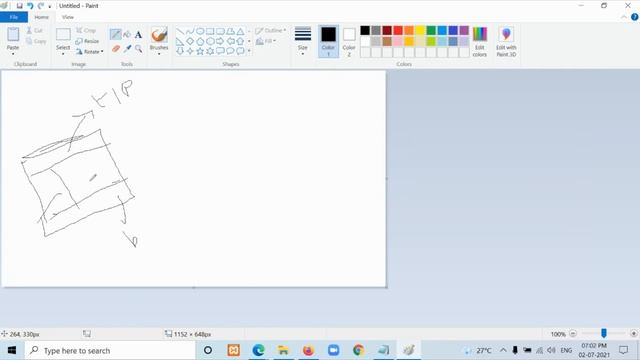Choose the Hexagon shape

(210, 41)
